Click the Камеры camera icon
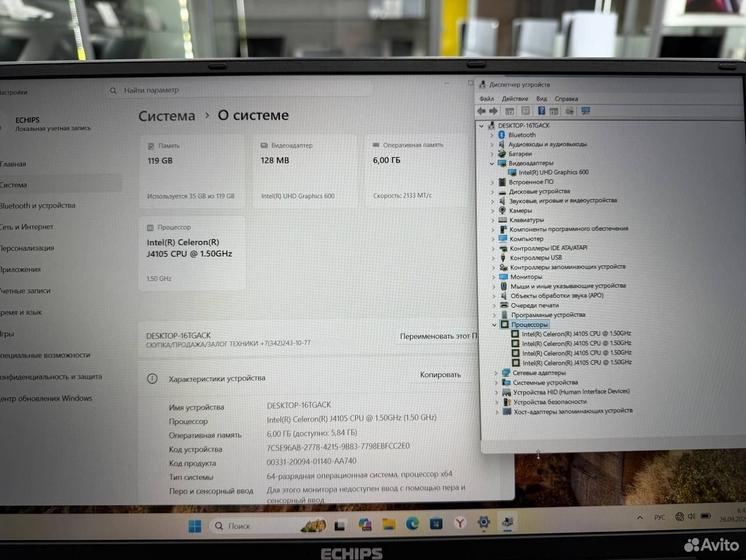 coord(502,210)
